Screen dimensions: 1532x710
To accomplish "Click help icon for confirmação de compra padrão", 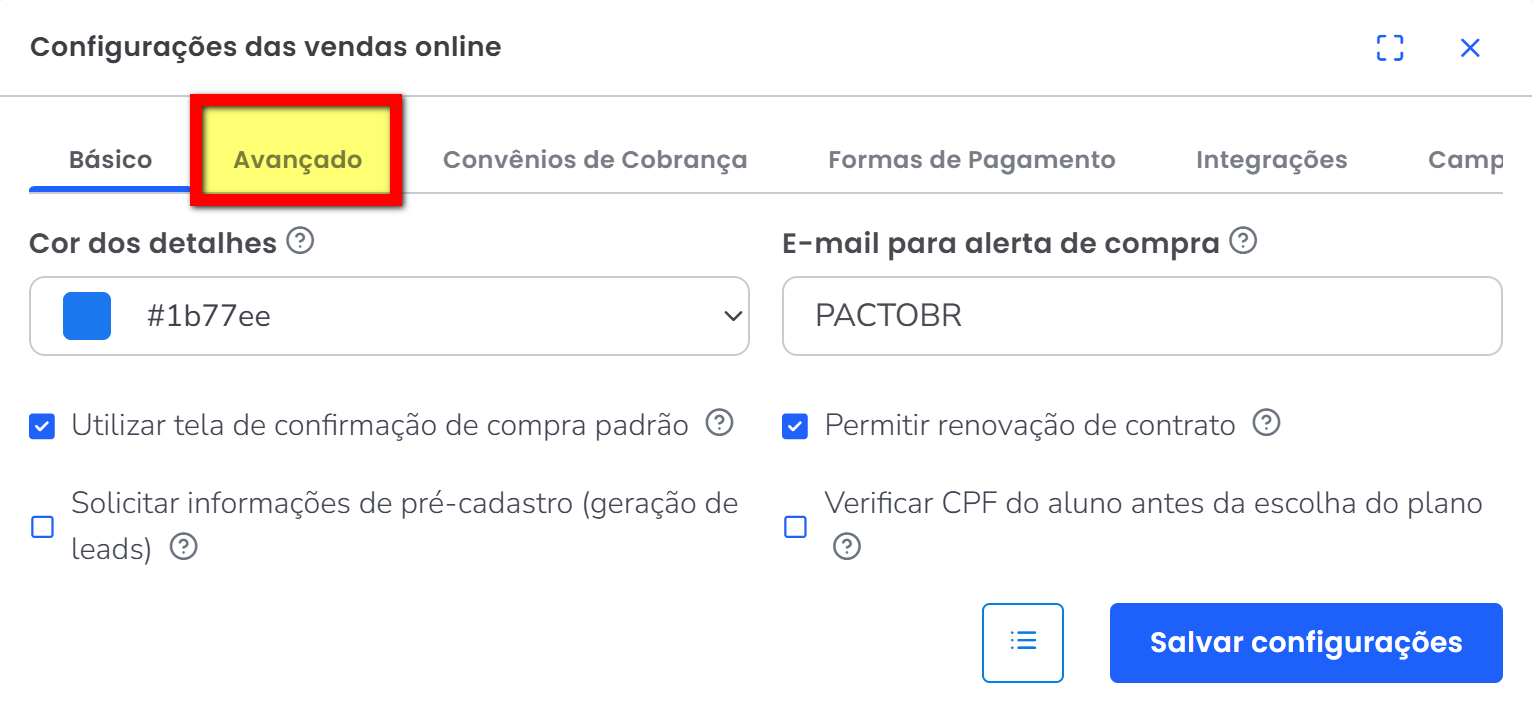I will tap(719, 424).
